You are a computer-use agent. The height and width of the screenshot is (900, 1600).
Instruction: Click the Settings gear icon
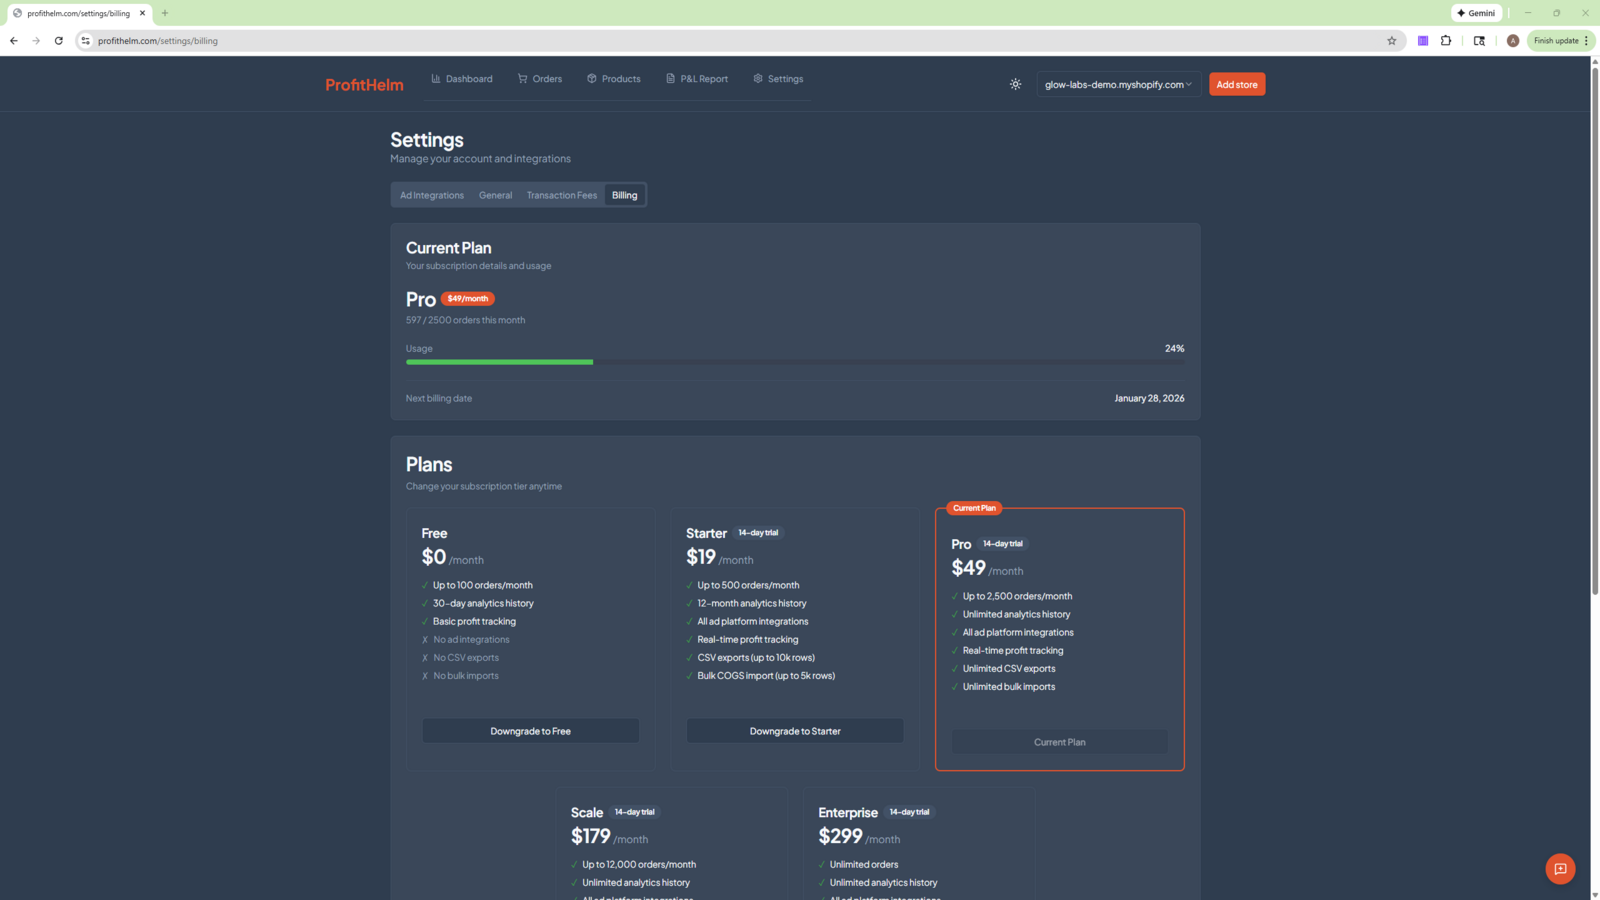(x=758, y=79)
